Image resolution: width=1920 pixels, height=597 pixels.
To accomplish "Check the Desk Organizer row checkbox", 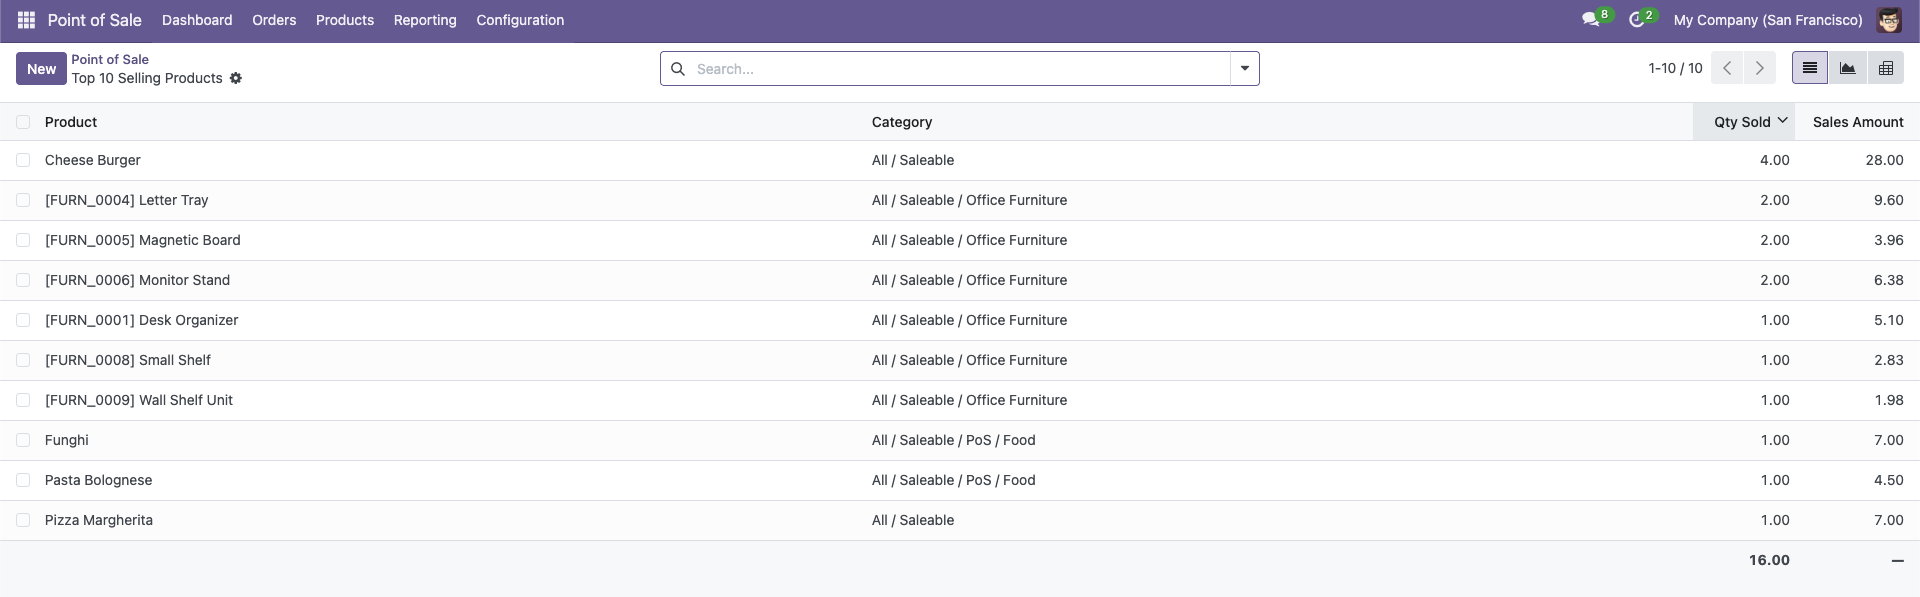I will click(23, 320).
